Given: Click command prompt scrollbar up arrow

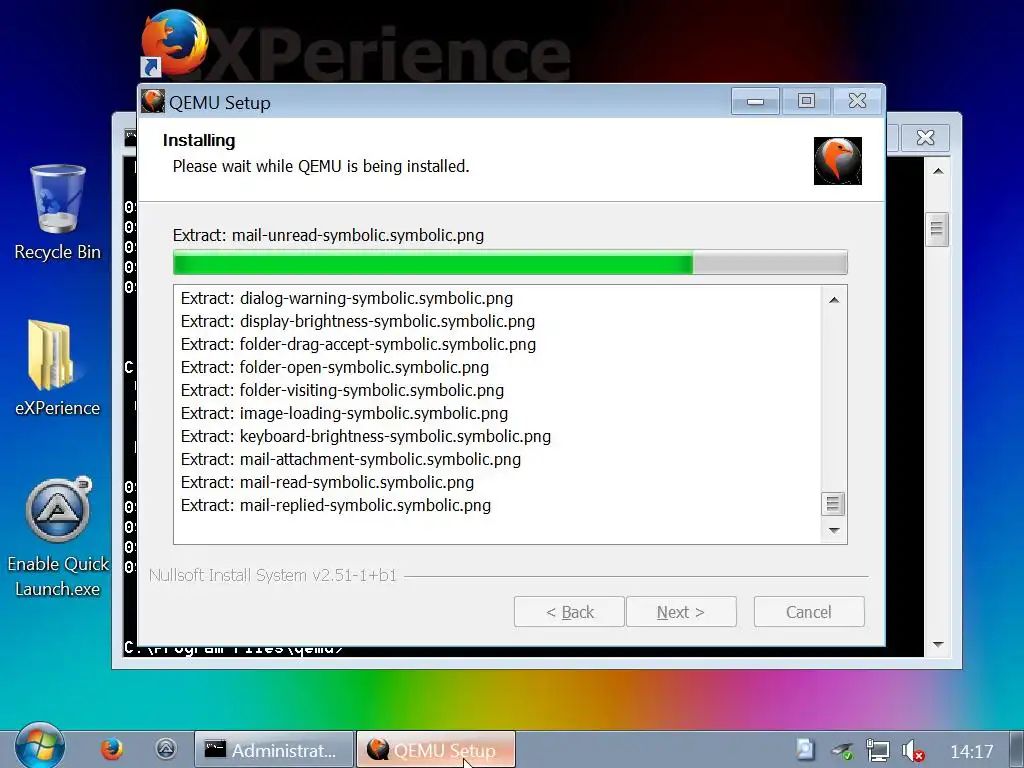Looking at the screenshot, I should click(938, 171).
